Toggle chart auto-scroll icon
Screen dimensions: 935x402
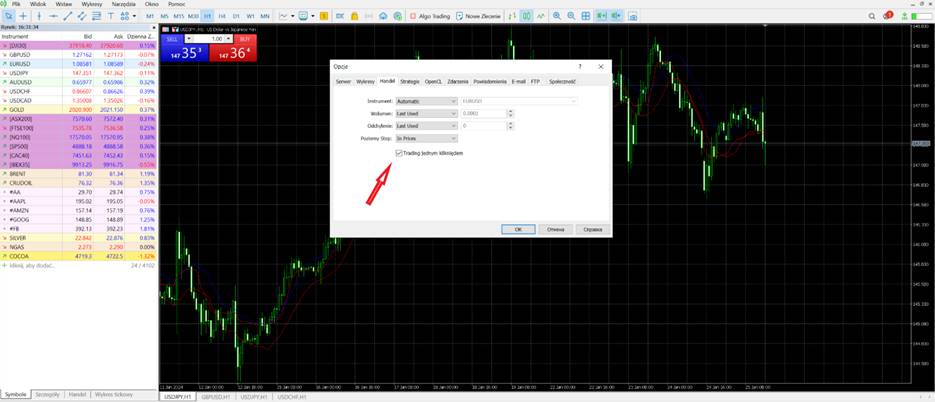point(602,16)
